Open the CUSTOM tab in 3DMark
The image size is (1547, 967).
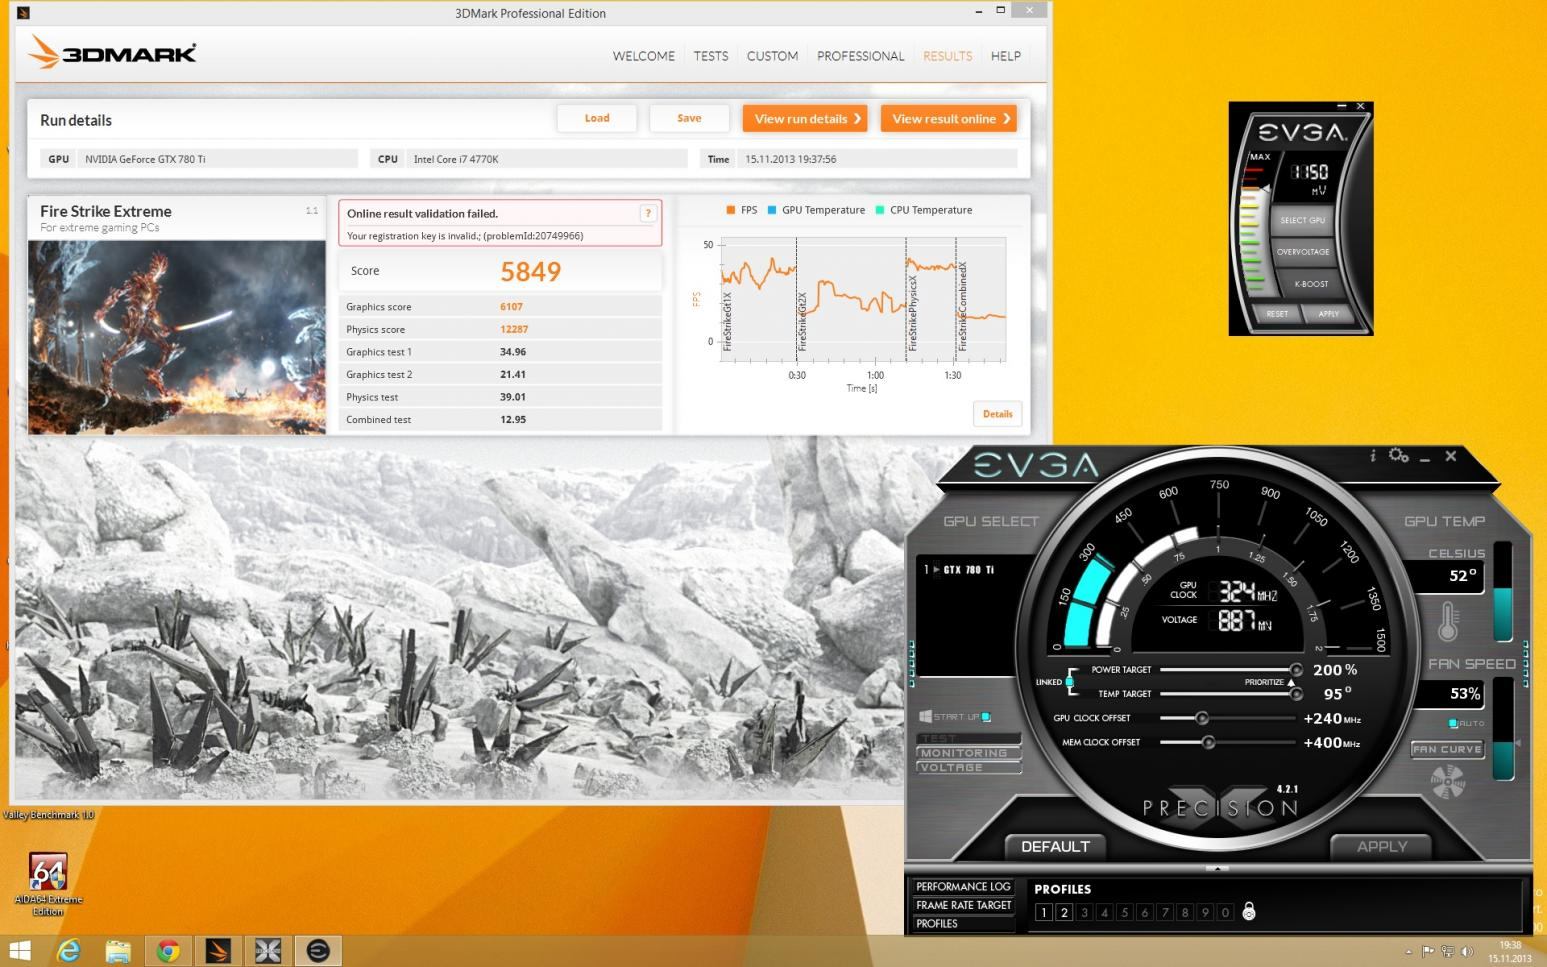click(772, 56)
